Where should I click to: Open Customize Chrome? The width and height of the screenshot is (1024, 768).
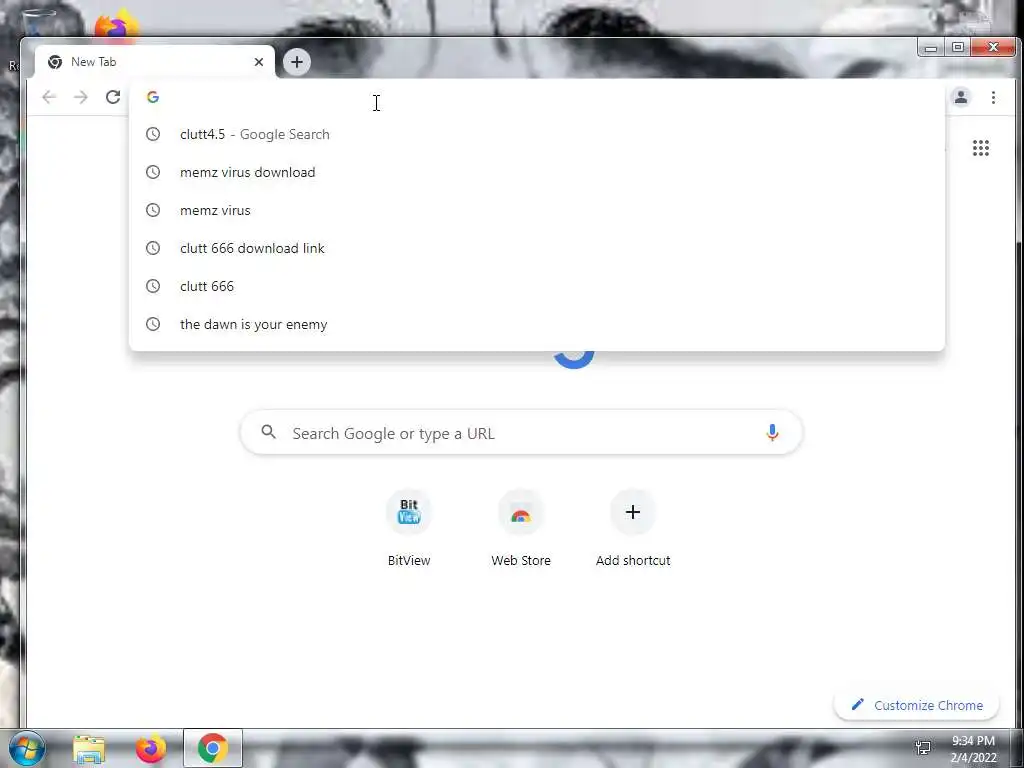[917, 705]
